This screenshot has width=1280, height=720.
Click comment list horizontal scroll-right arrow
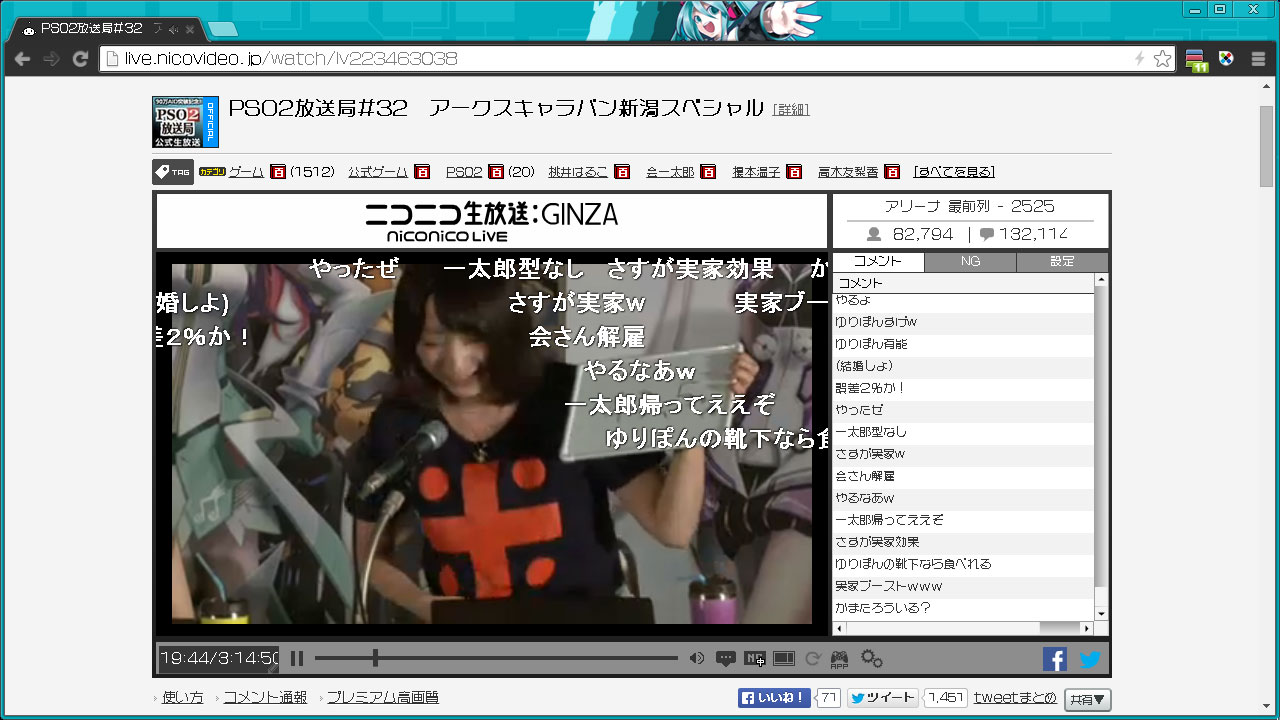pyautogui.click(x=1088, y=628)
